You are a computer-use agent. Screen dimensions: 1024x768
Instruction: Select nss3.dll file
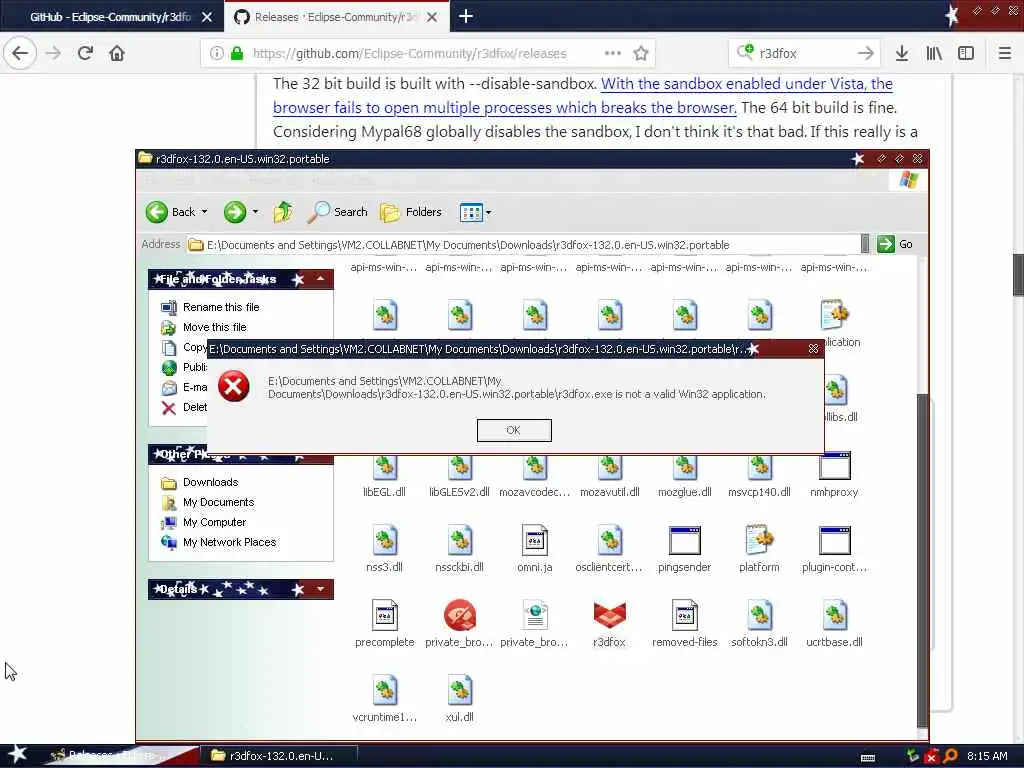pyautogui.click(x=385, y=550)
